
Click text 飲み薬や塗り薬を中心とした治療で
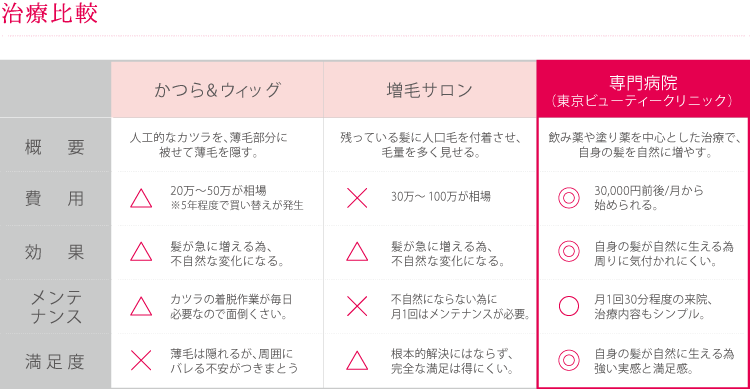[x=643, y=138]
